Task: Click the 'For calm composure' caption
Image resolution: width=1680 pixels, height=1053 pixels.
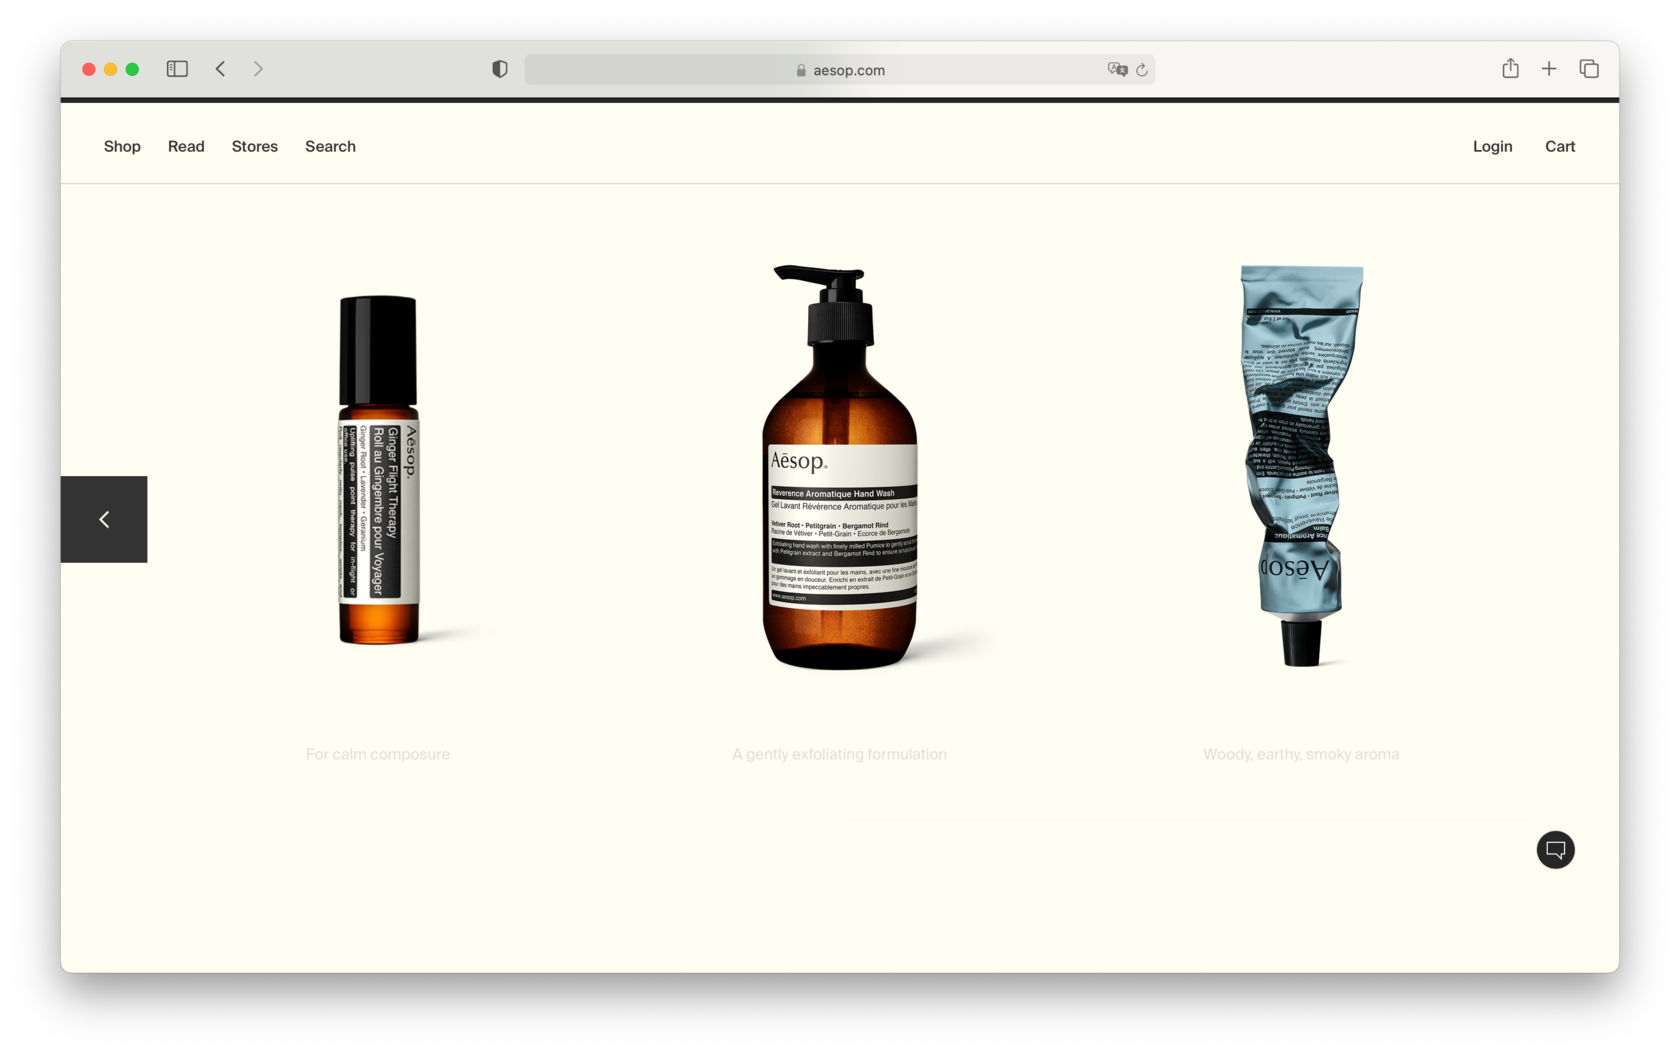Action: point(378,754)
